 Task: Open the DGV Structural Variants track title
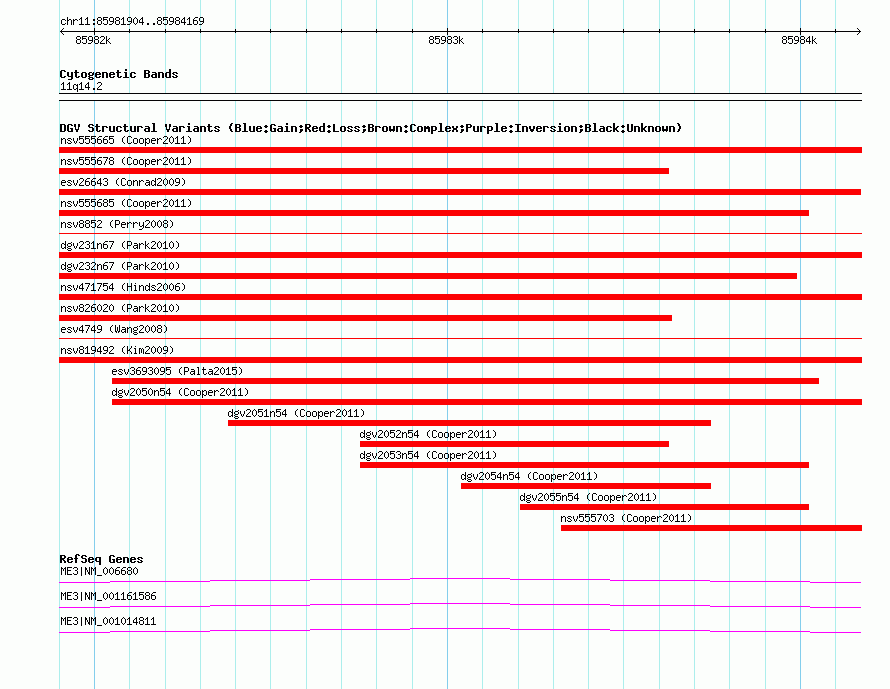[x=371, y=128]
